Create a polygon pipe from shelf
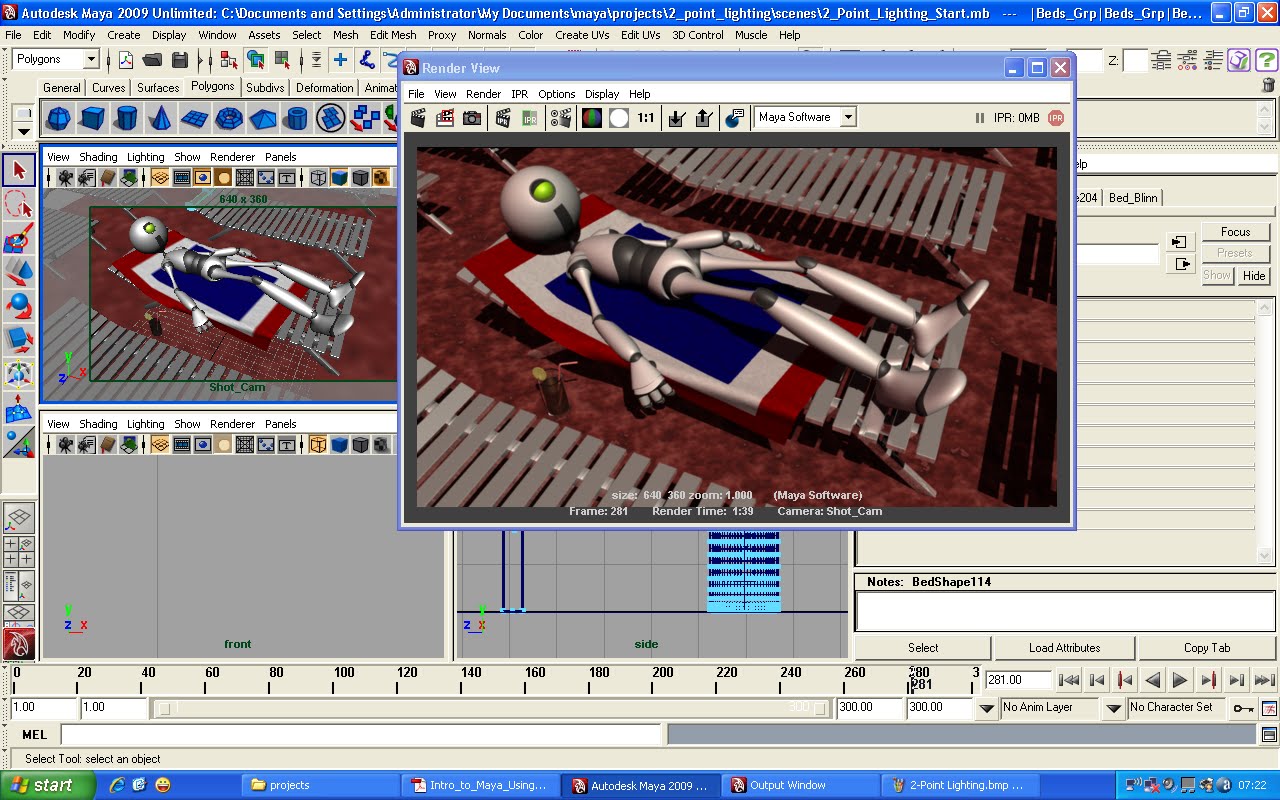 (x=296, y=118)
